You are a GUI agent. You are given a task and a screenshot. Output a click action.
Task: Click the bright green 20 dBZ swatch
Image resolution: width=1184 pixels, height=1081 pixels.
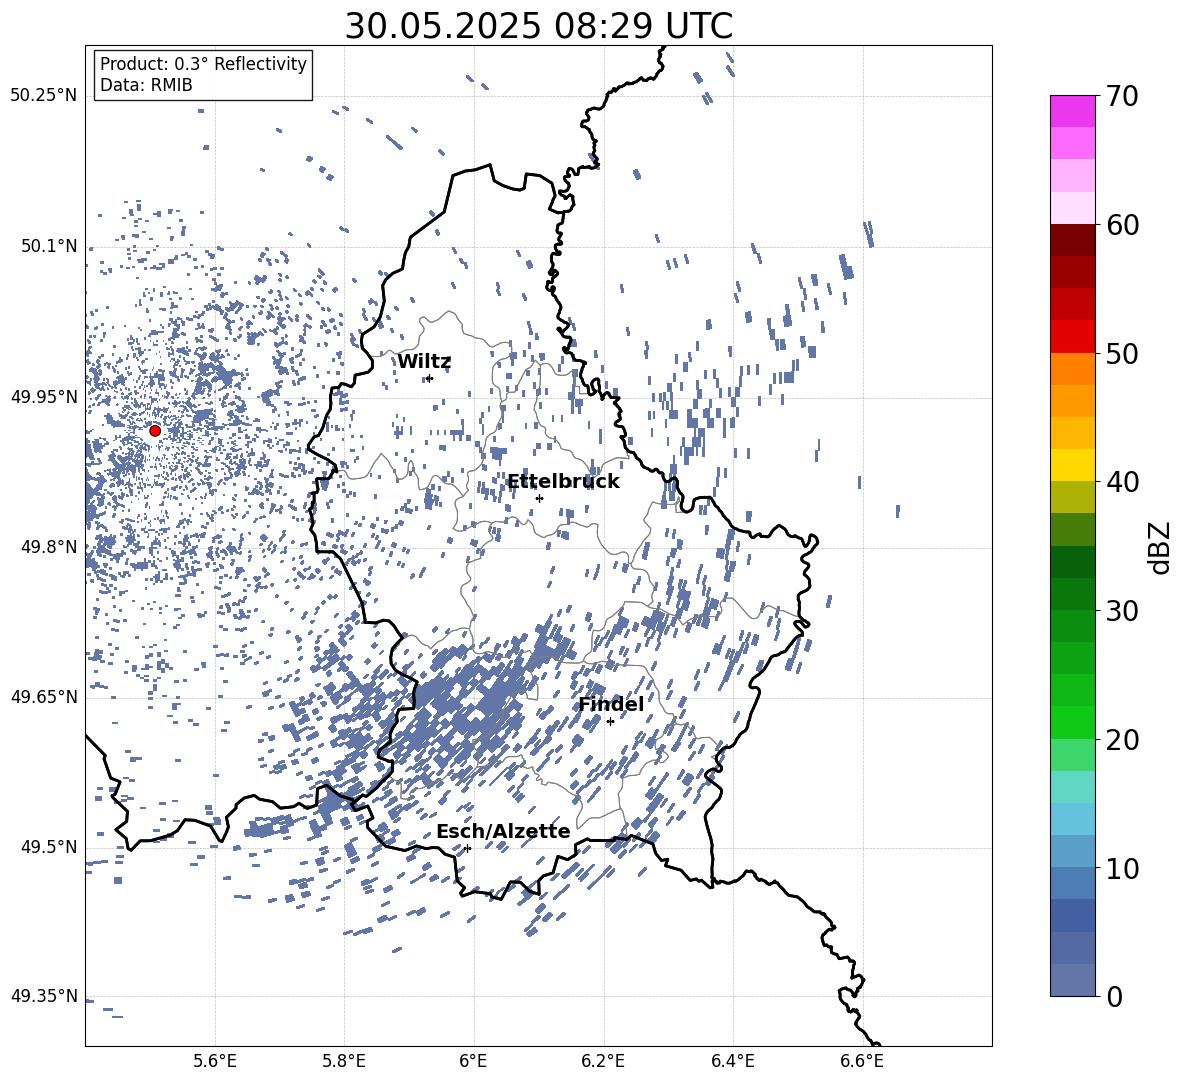(1072, 722)
